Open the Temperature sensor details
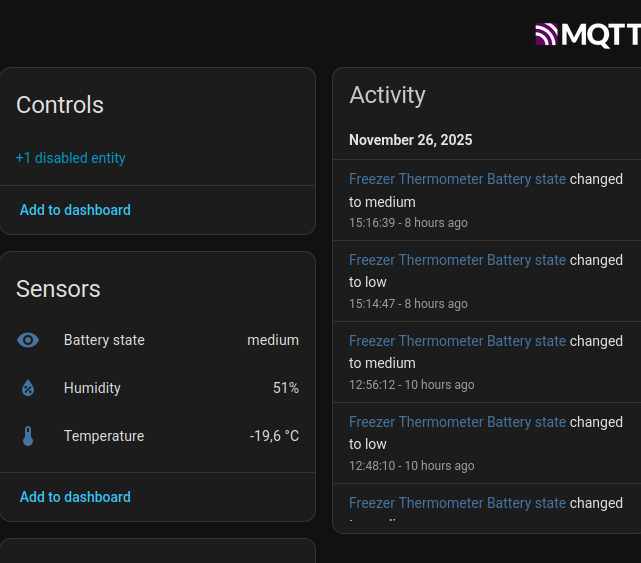641x563 pixels. 104,436
